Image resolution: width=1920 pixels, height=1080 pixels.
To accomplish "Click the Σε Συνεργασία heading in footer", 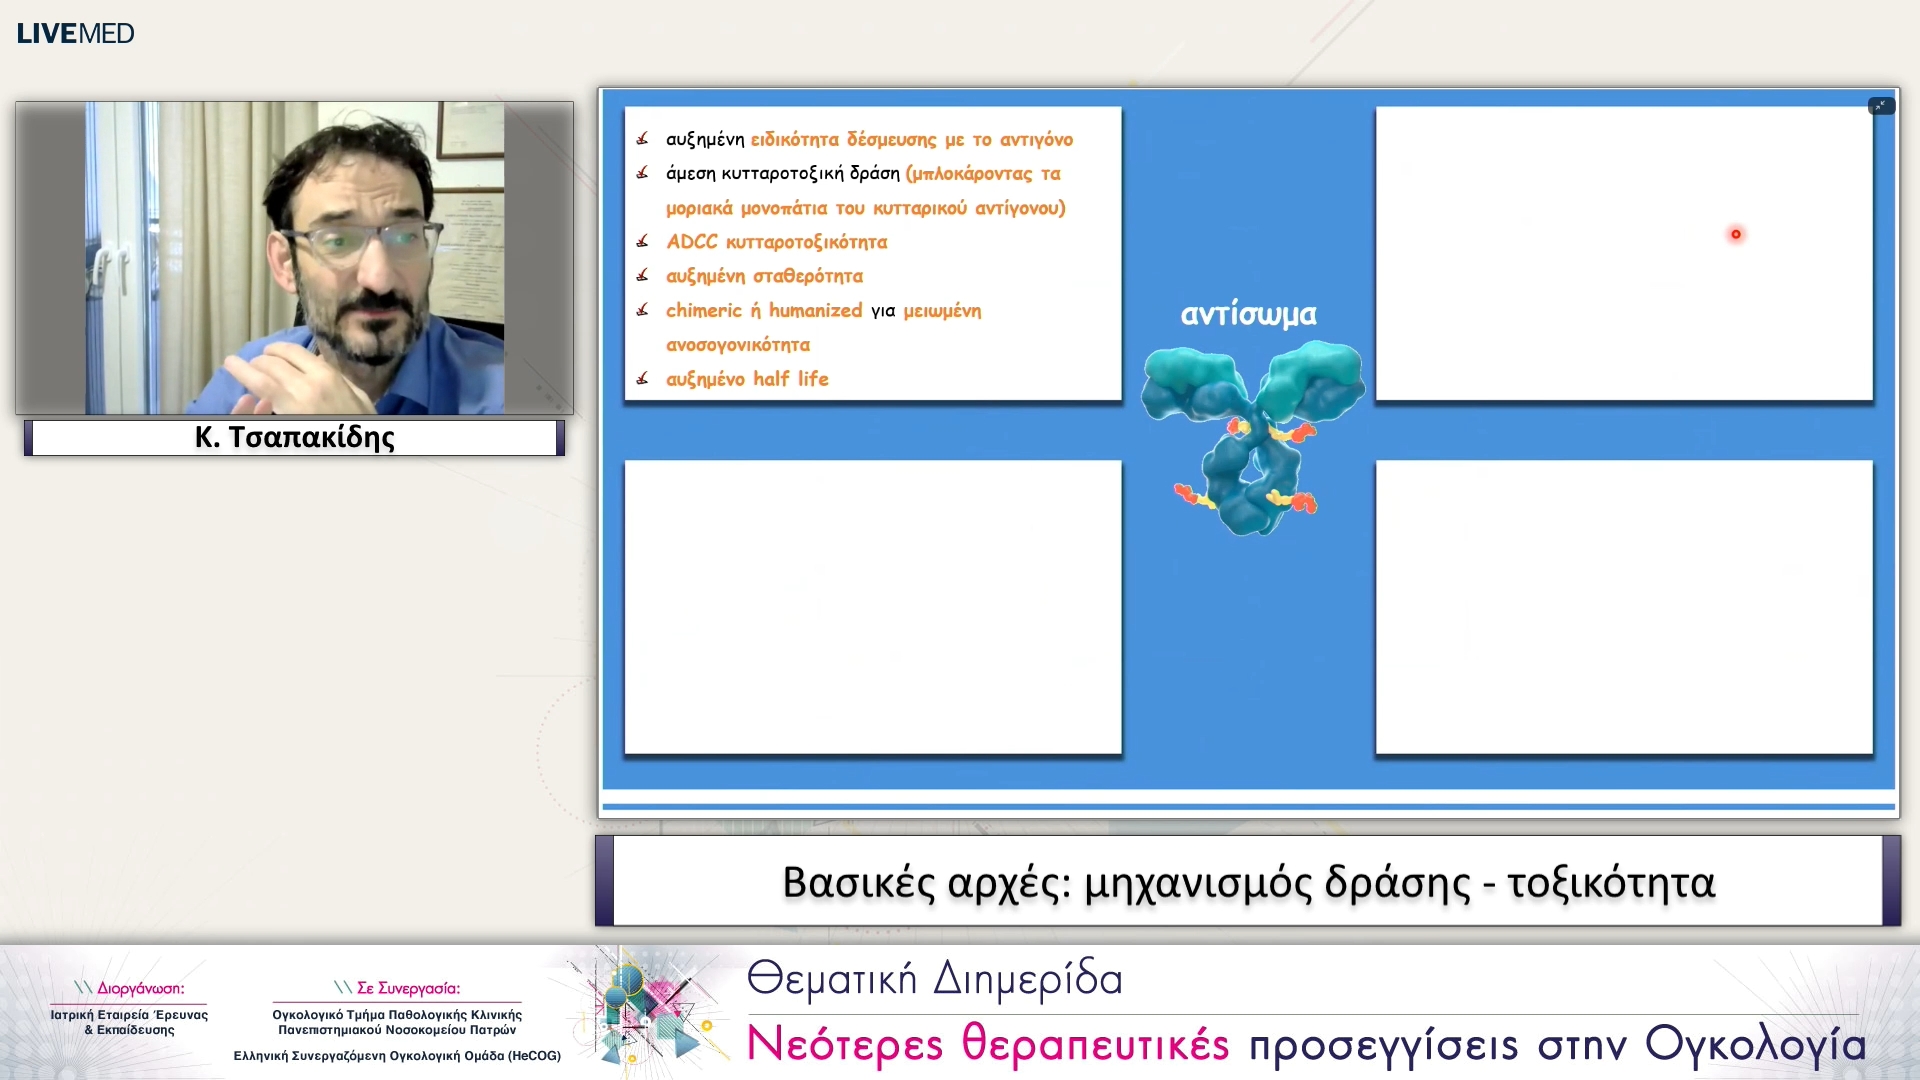I will 397,988.
